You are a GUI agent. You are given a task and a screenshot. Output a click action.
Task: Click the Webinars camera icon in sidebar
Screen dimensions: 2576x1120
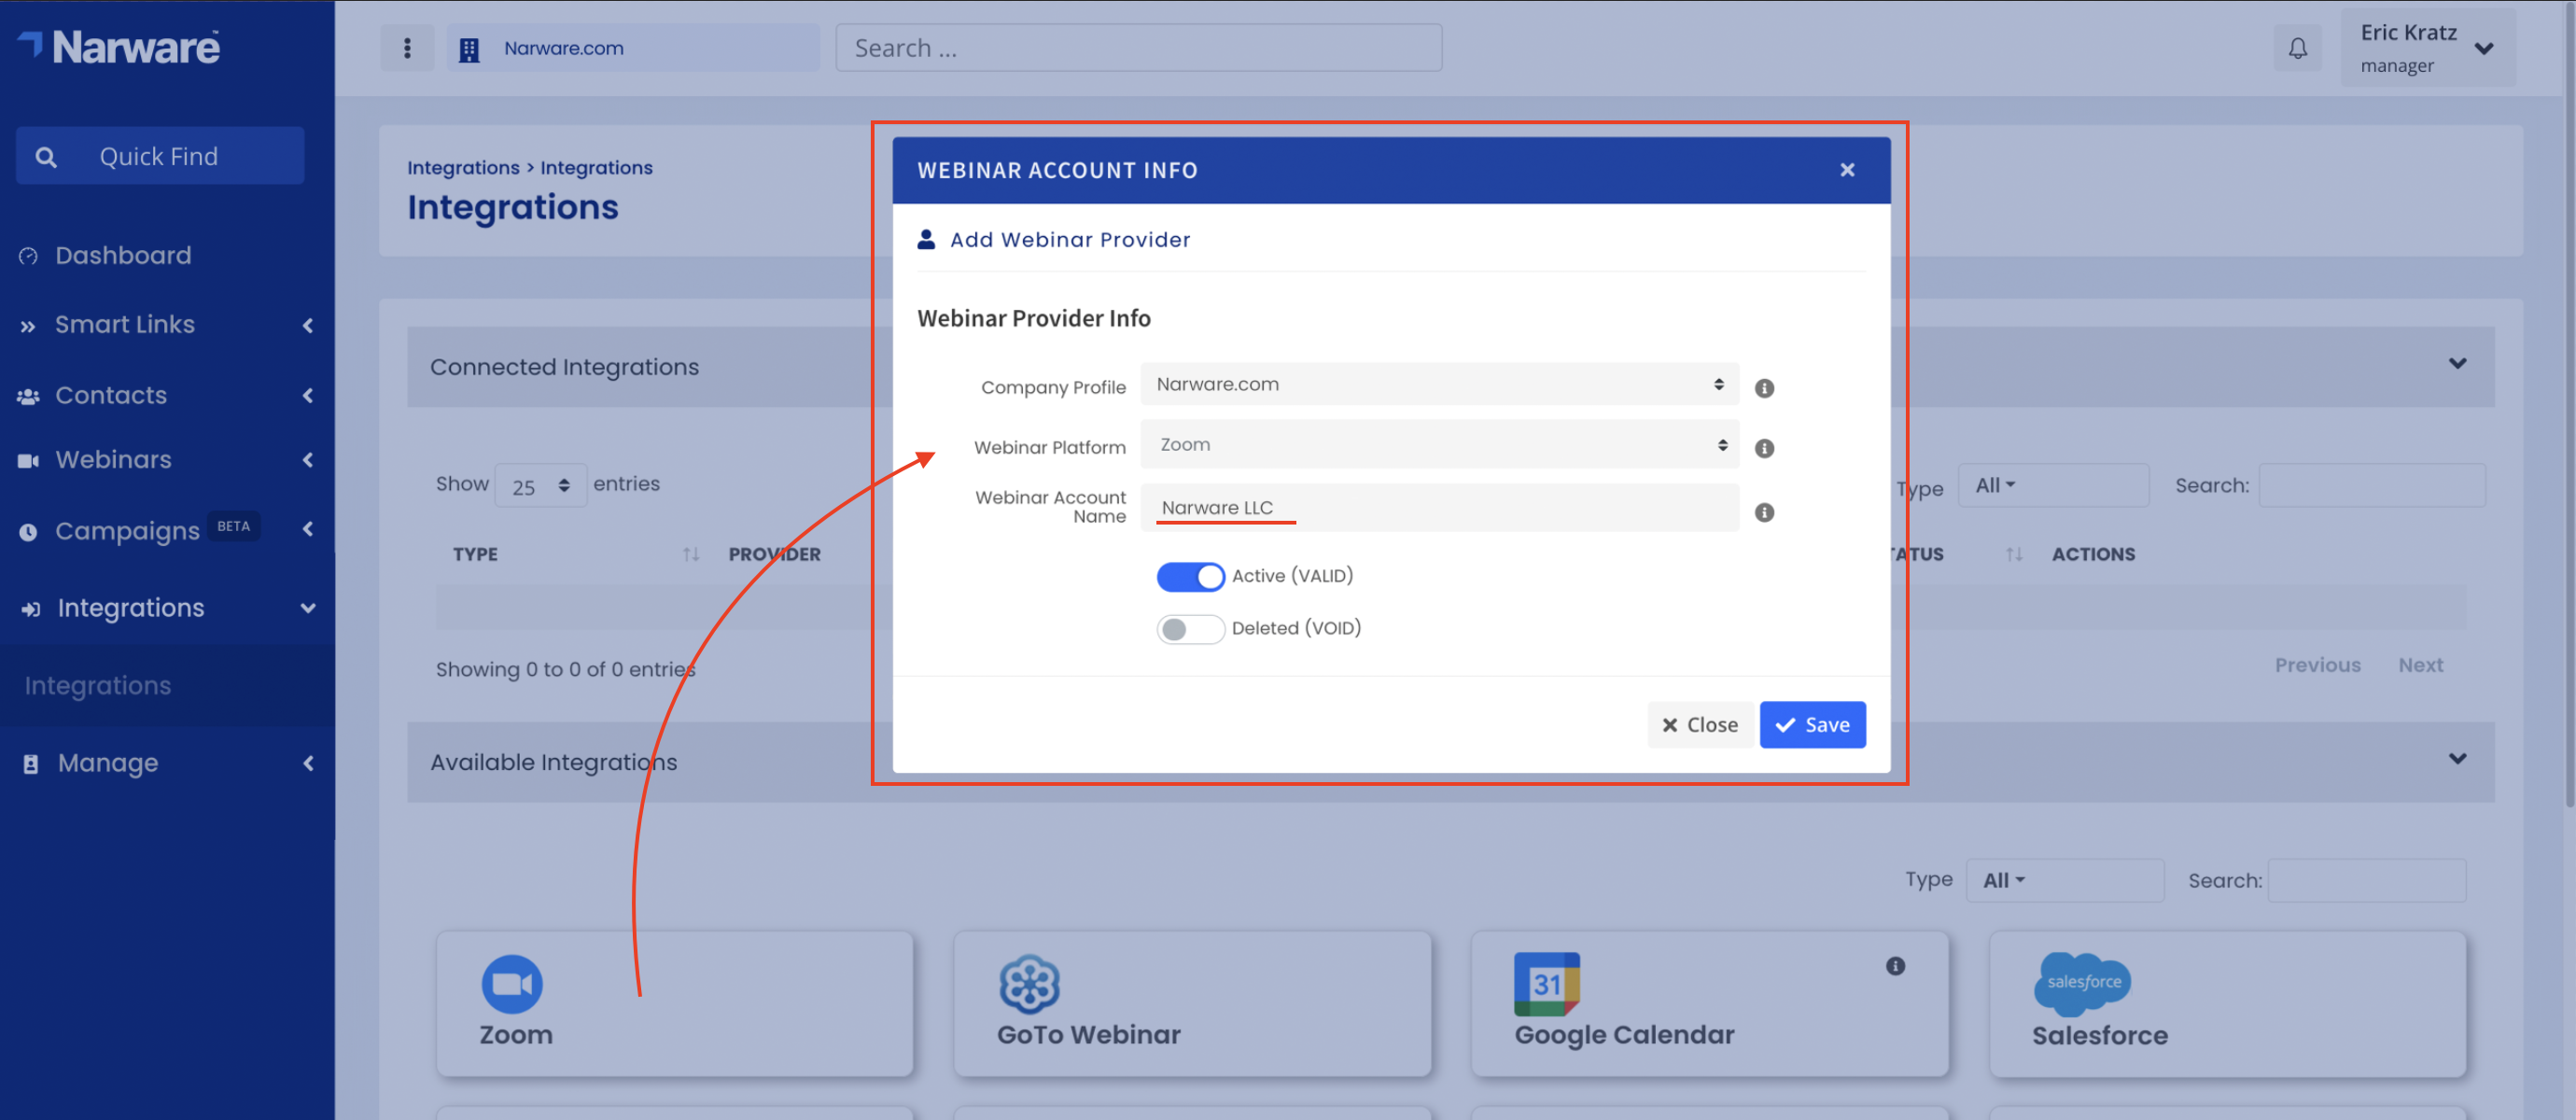tap(28, 460)
